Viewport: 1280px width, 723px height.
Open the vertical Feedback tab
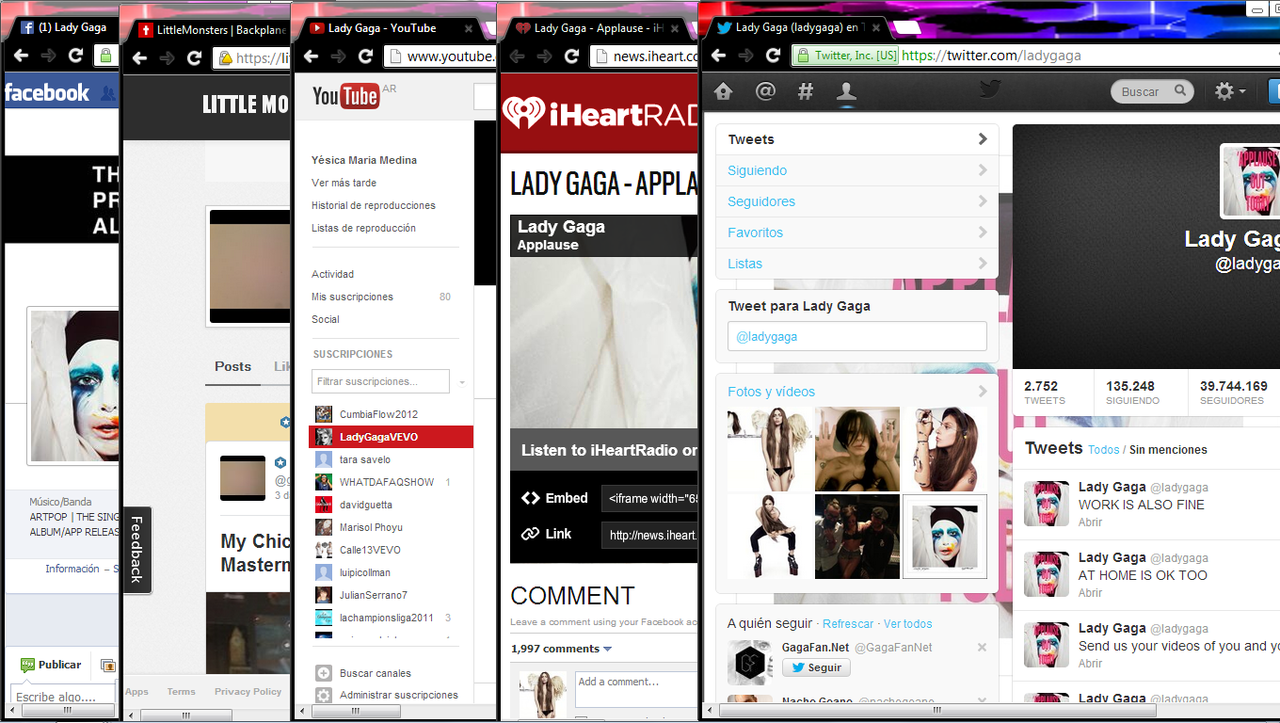coord(137,549)
